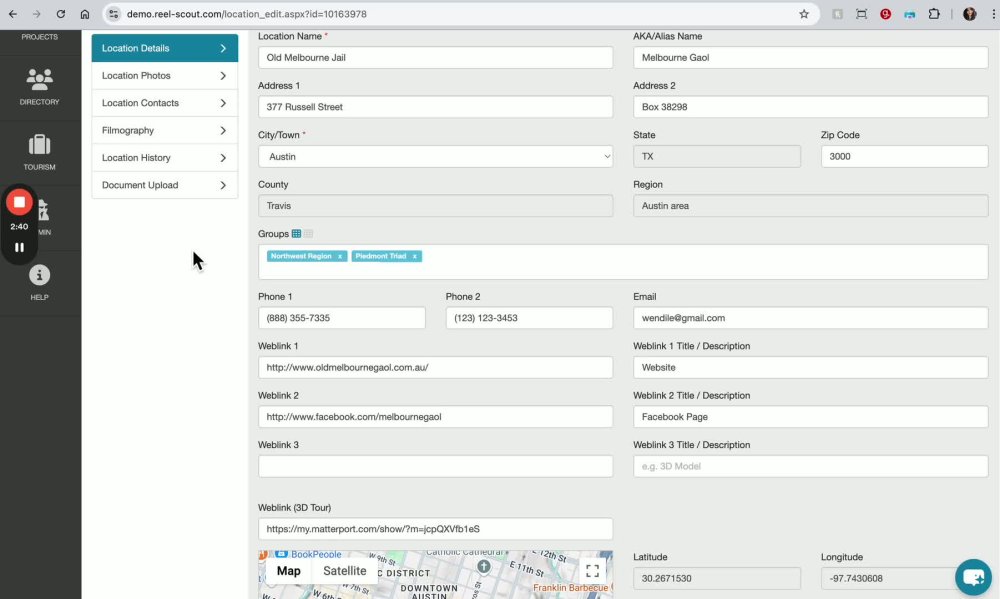Open the Location Photos section

coord(165,75)
